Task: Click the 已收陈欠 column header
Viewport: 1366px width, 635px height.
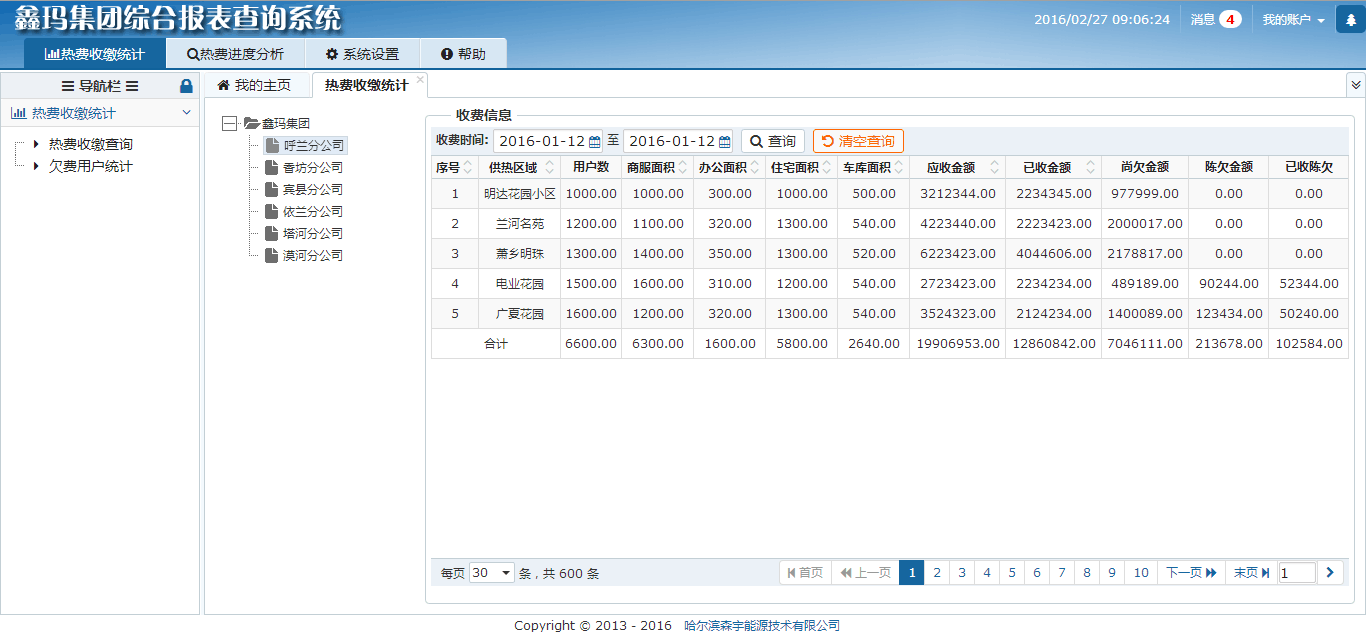Action: point(1309,167)
